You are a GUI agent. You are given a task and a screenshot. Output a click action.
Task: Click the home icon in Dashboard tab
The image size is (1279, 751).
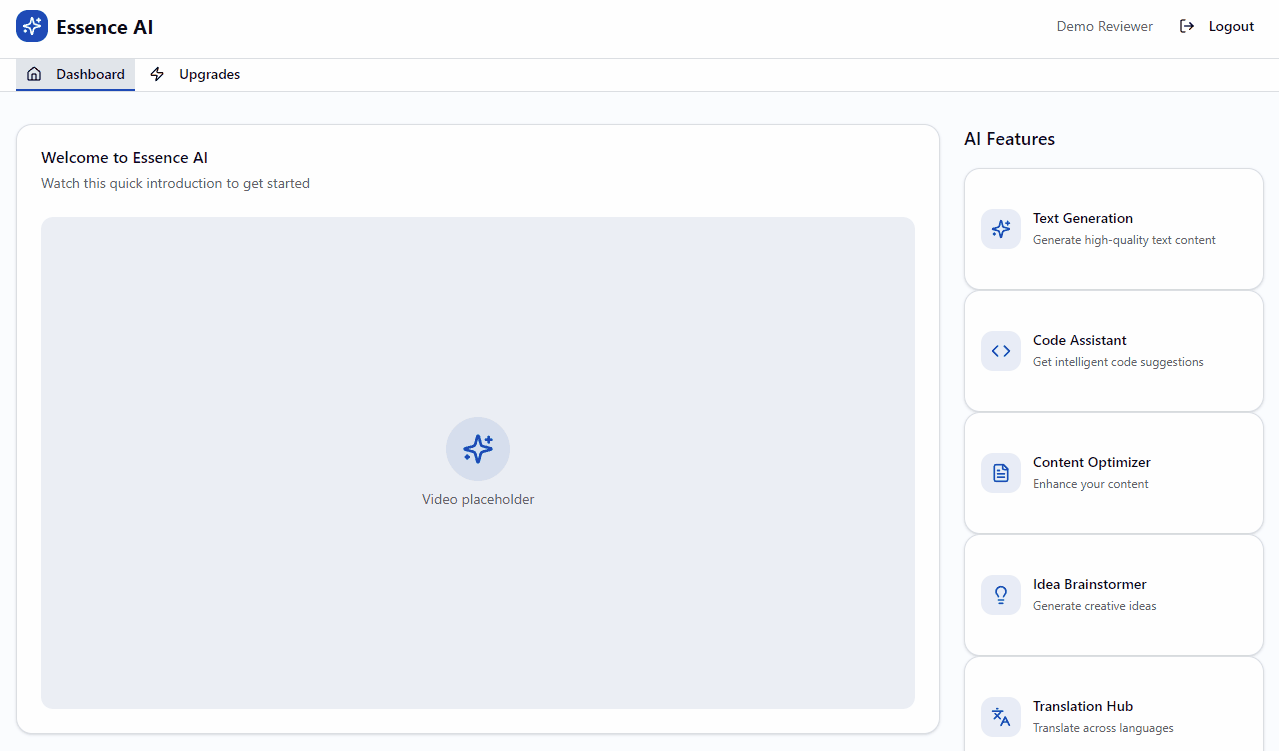34,74
